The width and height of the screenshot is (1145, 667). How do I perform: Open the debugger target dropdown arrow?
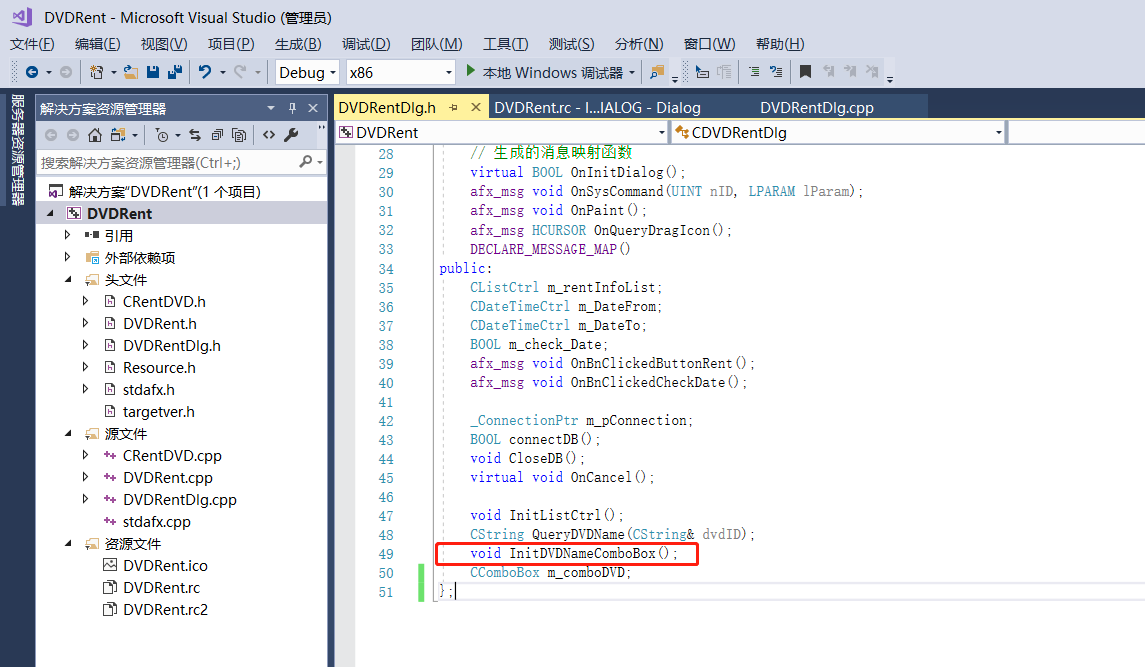pos(632,72)
